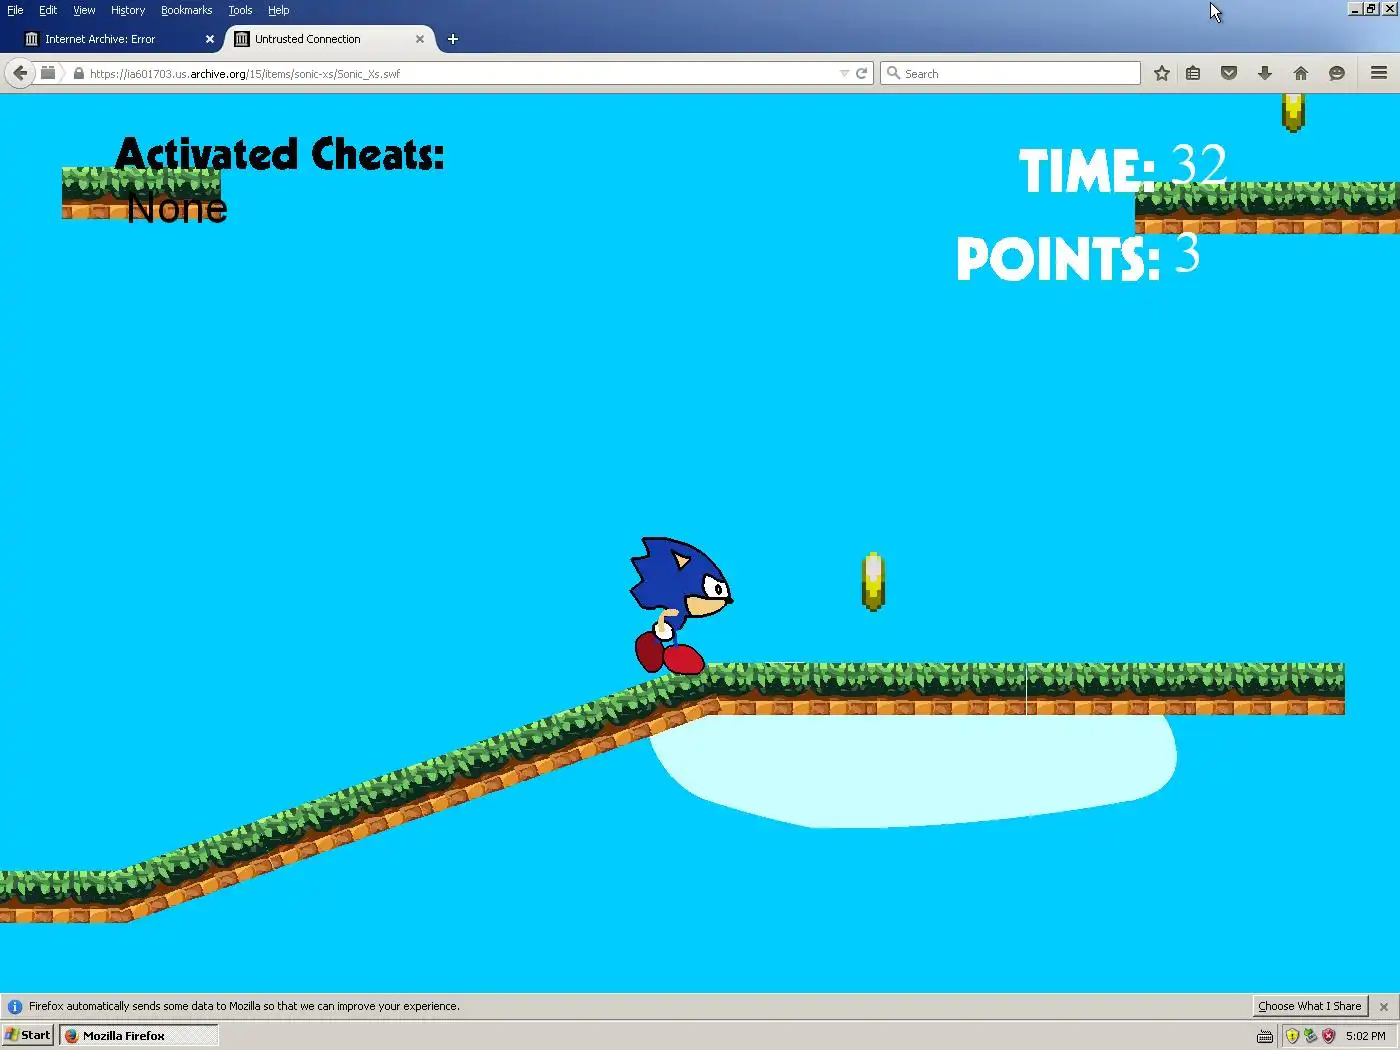Dismiss the Firefox data notification bar

pyautogui.click(x=1384, y=1006)
